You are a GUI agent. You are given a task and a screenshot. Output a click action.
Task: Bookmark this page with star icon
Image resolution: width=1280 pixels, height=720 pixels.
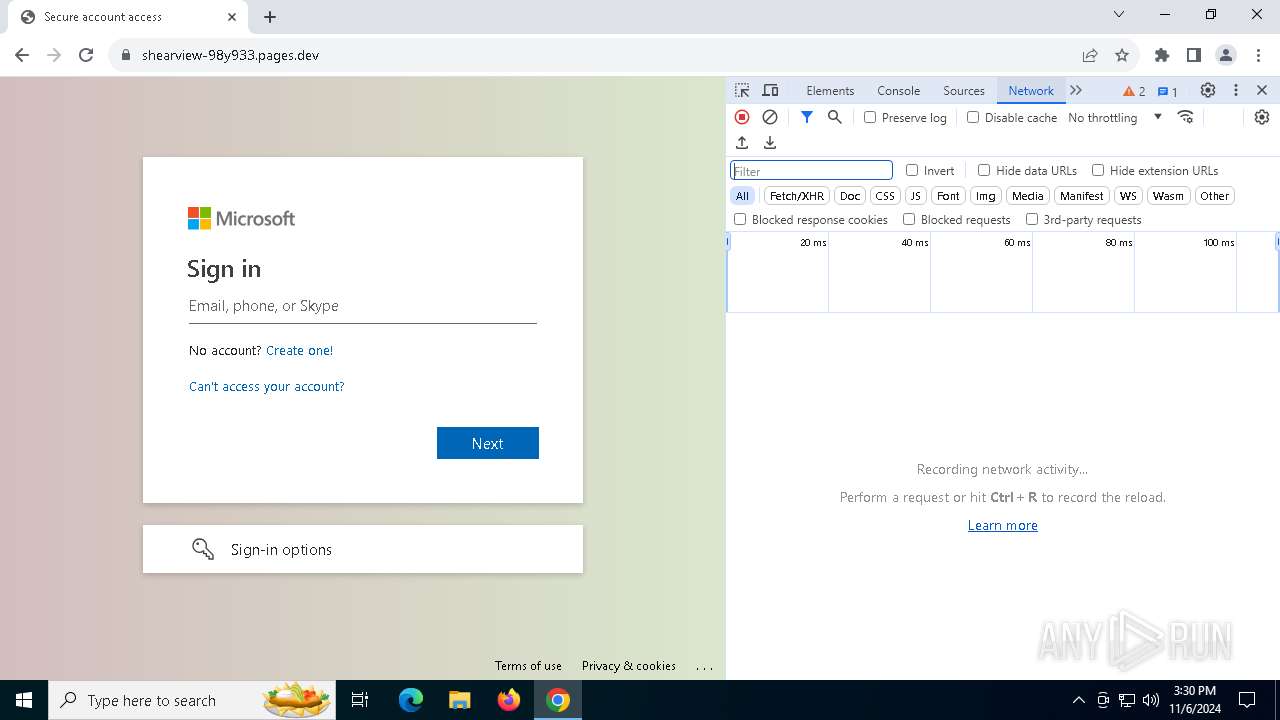tap(1122, 55)
